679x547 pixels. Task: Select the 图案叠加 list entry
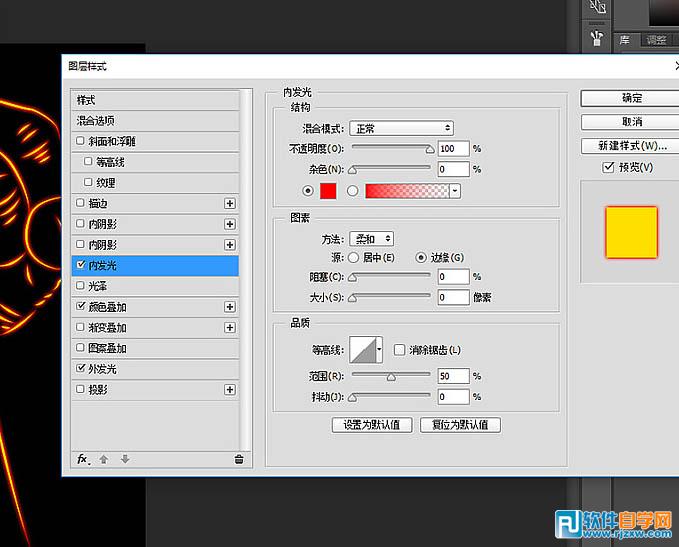(155, 348)
